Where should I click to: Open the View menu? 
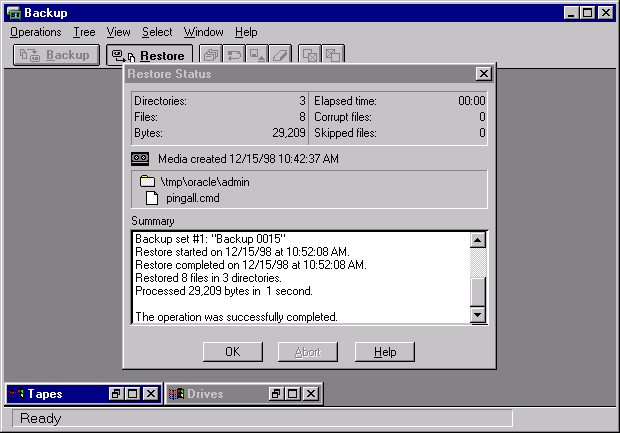[x=118, y=32]
